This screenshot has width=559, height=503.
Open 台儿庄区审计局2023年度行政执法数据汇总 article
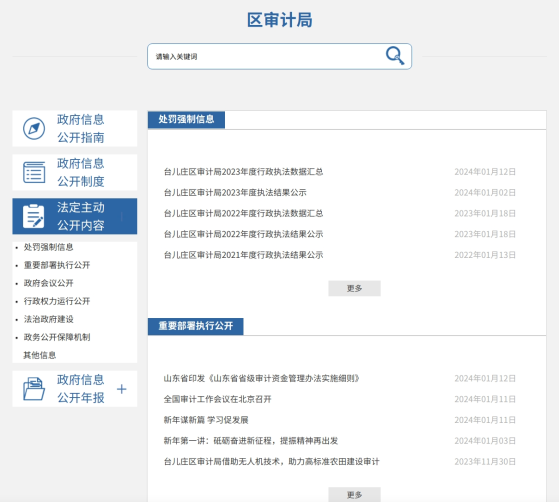click(243, 172)
